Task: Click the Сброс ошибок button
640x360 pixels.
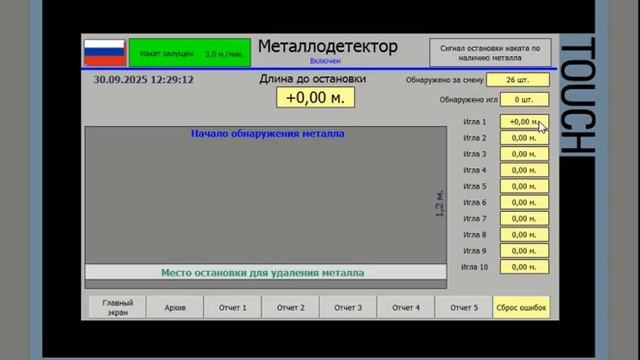Action: click(x=521, y=307)
